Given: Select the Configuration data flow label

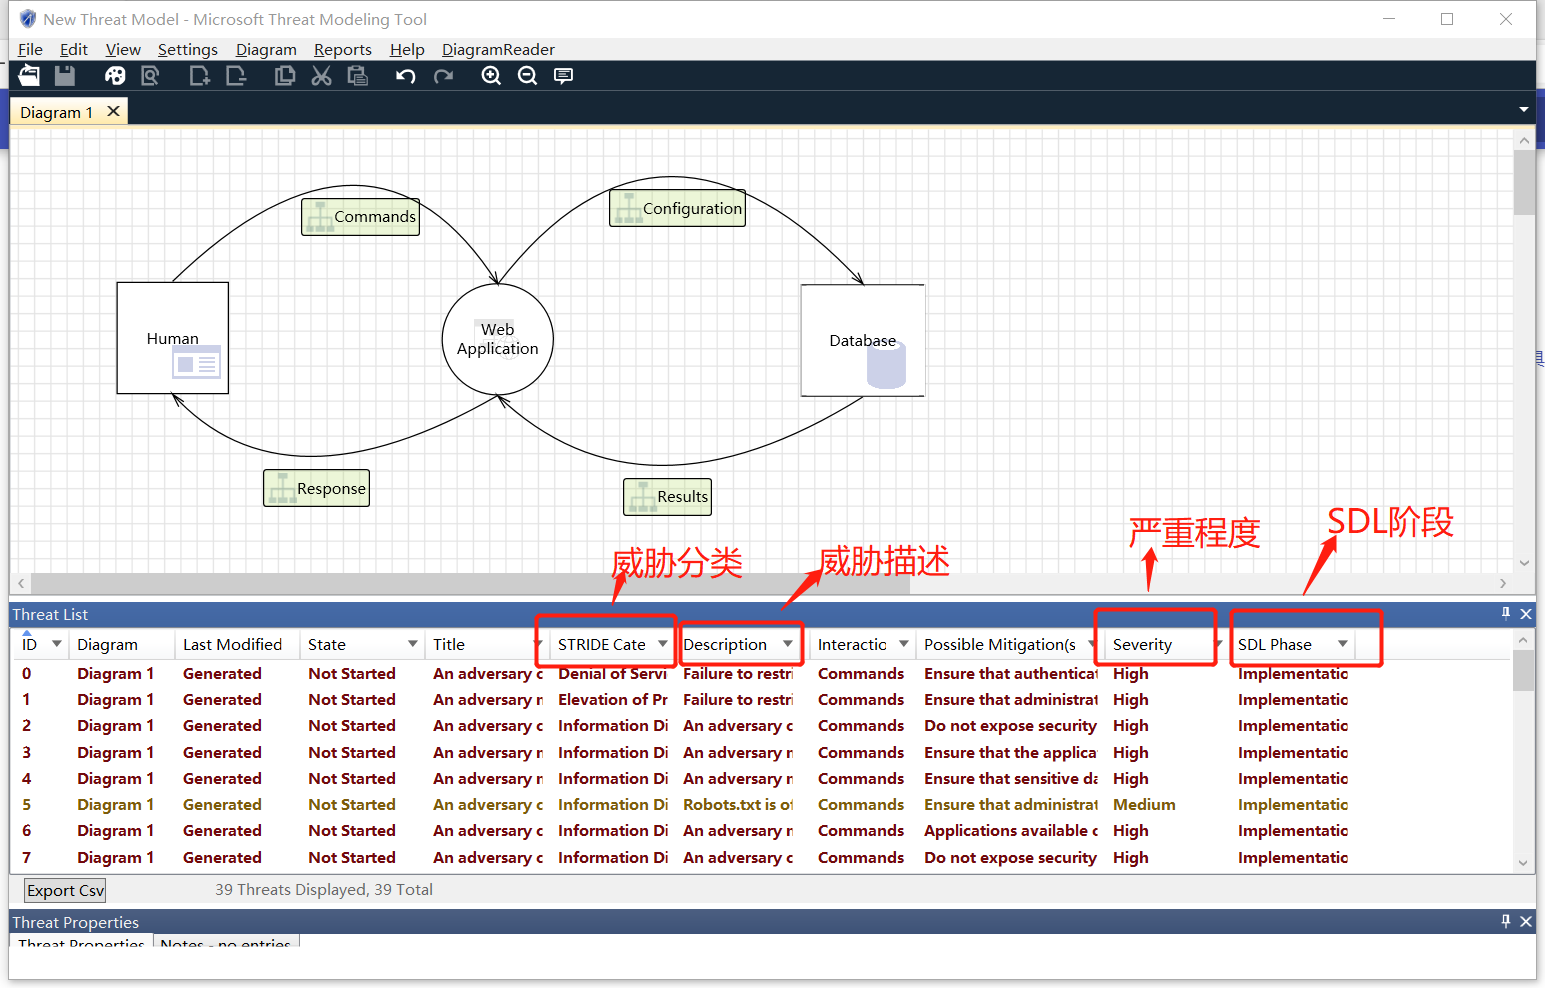Looking at the screenshot, I should 678,208.
